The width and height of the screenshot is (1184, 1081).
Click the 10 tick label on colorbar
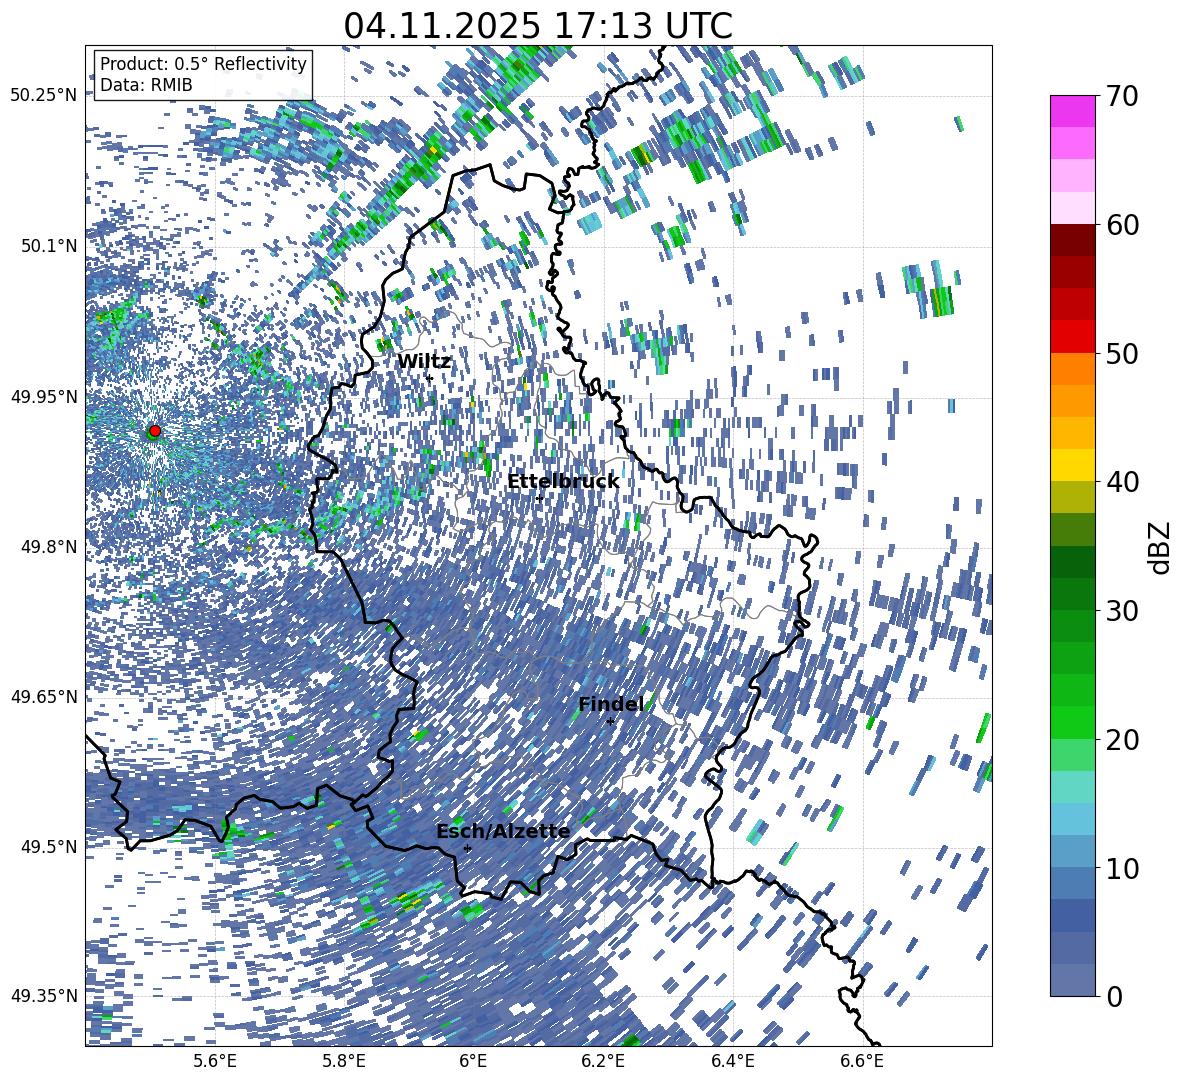(x=1121, y=868)
